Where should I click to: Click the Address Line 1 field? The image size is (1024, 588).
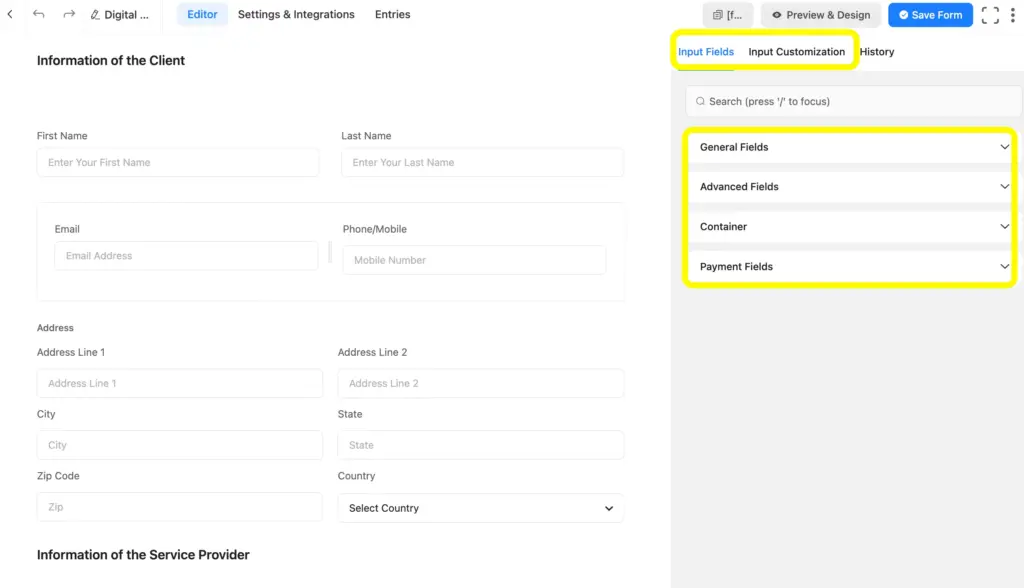click(x=180, y=383)
